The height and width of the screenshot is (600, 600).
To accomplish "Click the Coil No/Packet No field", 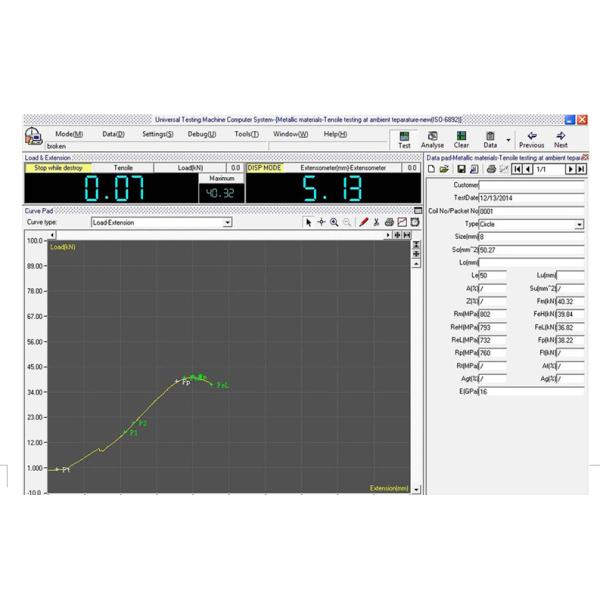I will (531, 211).
